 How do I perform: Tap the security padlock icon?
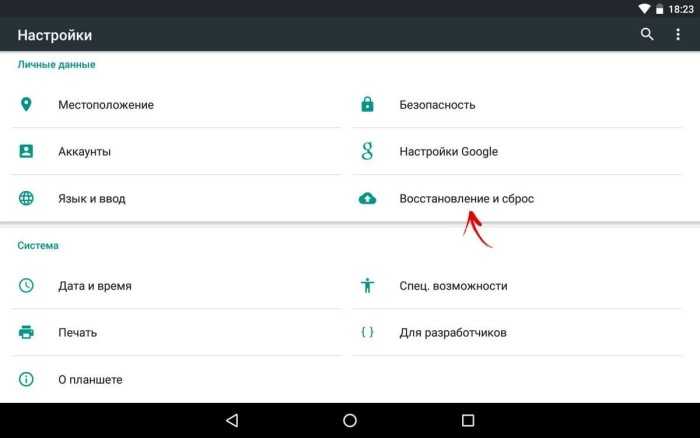click(367, 104)
